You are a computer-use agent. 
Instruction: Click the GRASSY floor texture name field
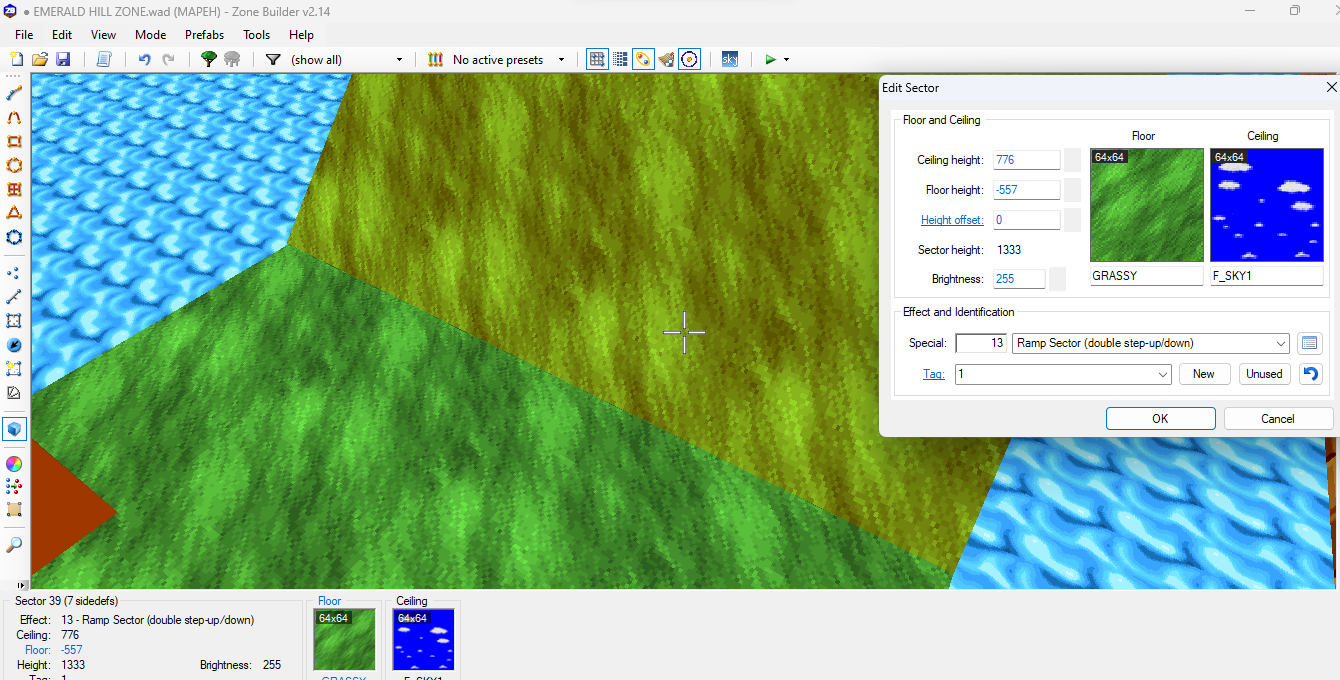coord(1147,276)
